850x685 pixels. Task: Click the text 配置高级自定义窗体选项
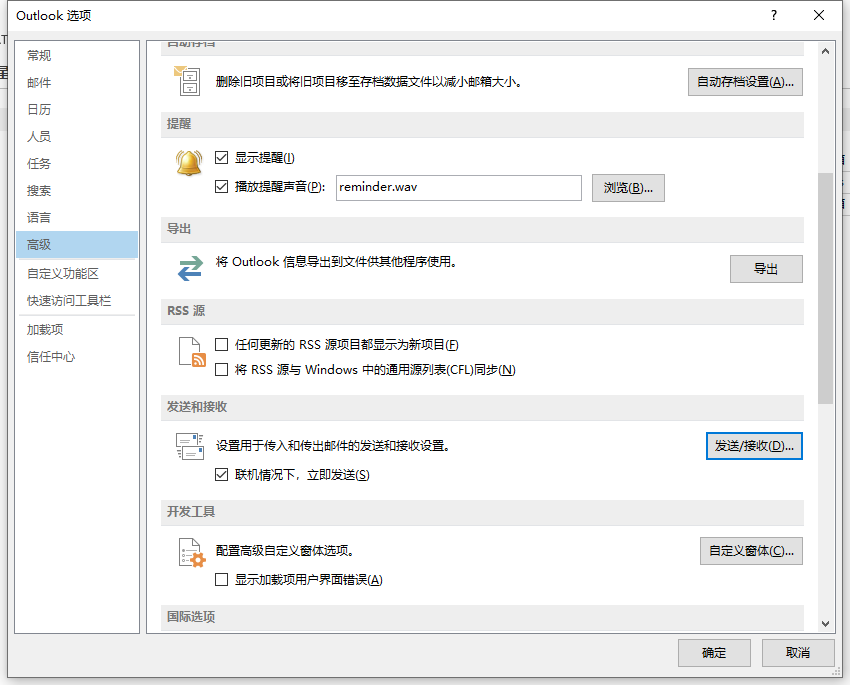(285, 551)
